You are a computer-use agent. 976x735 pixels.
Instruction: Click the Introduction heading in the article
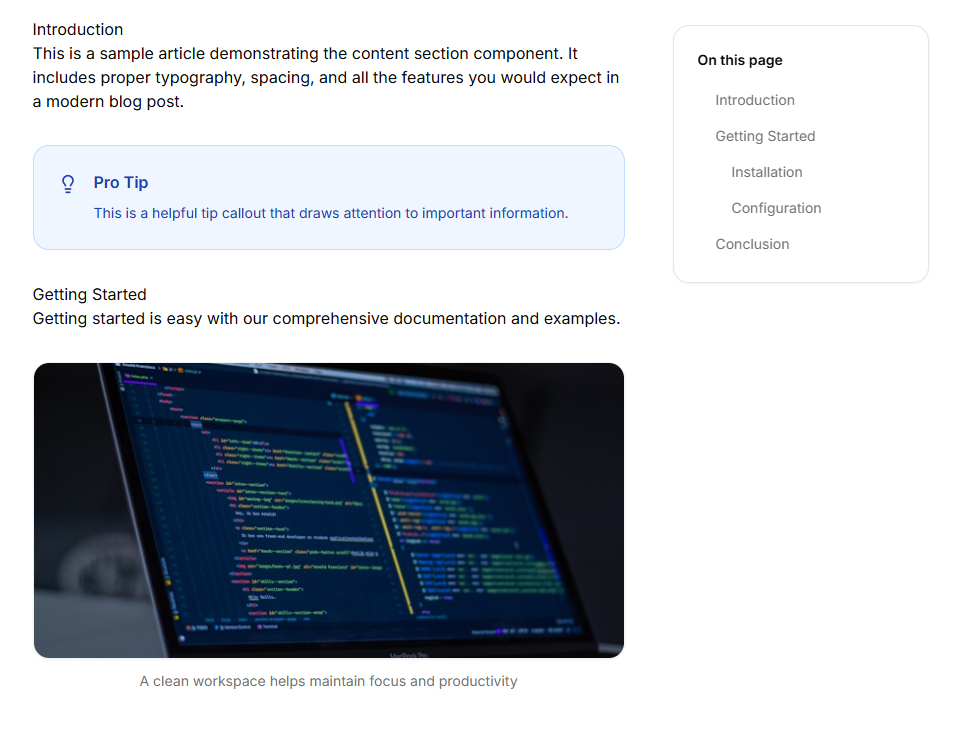[78, 29]
